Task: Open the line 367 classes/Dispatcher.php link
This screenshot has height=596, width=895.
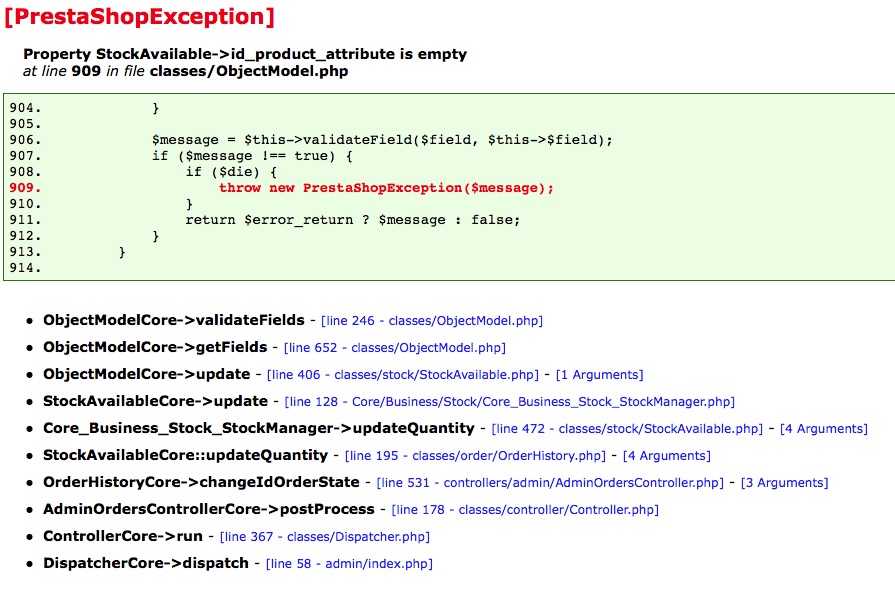Action: point(325,537)
